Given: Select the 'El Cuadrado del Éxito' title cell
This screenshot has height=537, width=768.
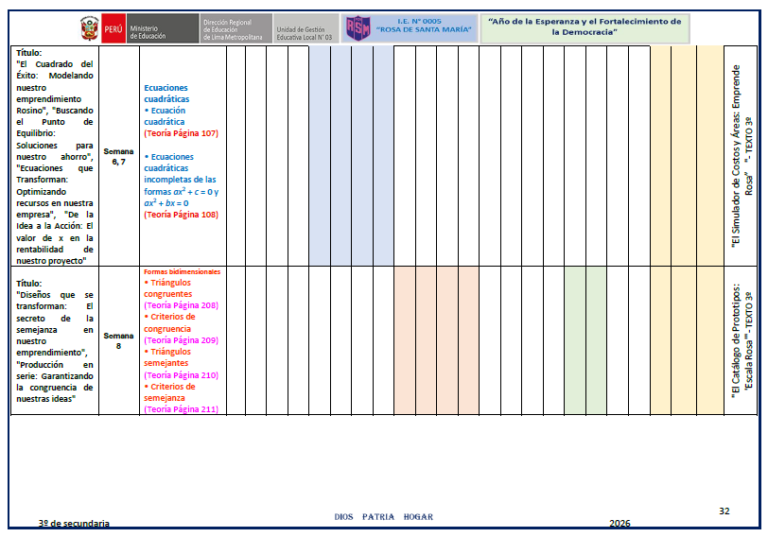Looking at the screenshot, I should (x=54, y=156).
